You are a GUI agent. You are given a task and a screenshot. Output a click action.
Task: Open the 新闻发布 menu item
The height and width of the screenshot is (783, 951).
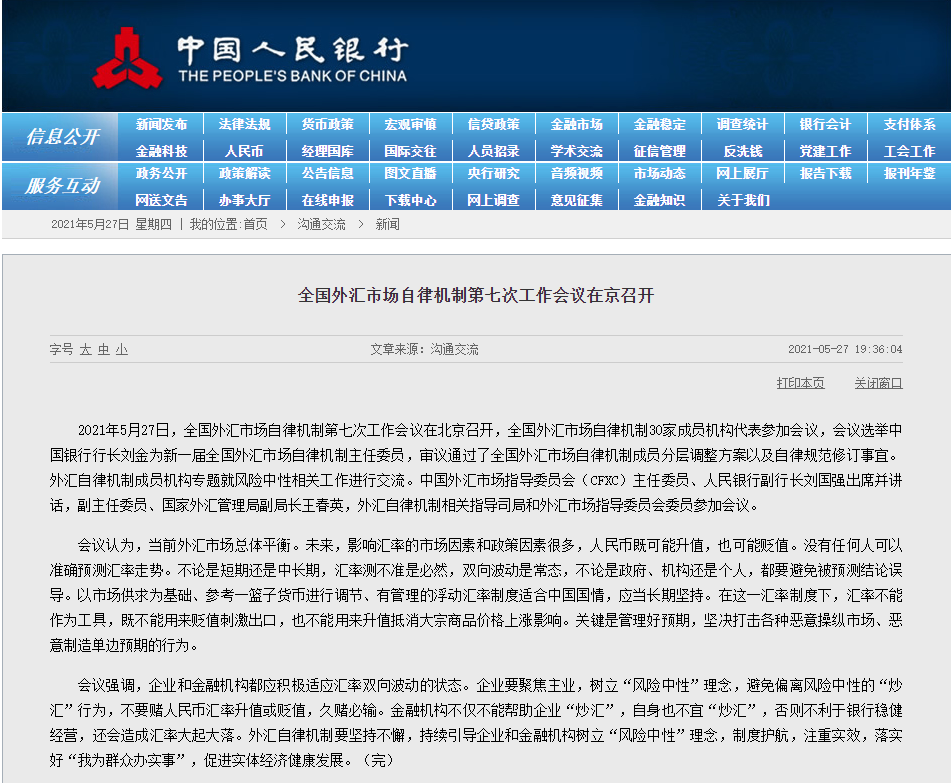click(161, 125)
